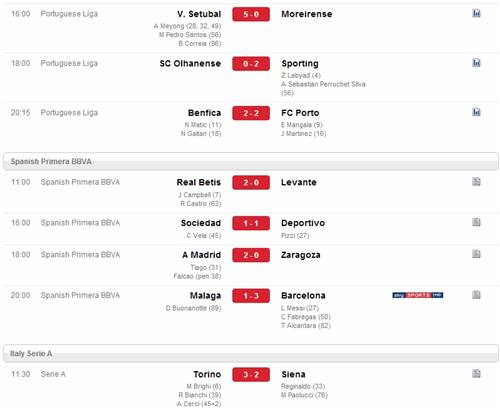
Task: Open the Benfica team link
Action: 204,113
